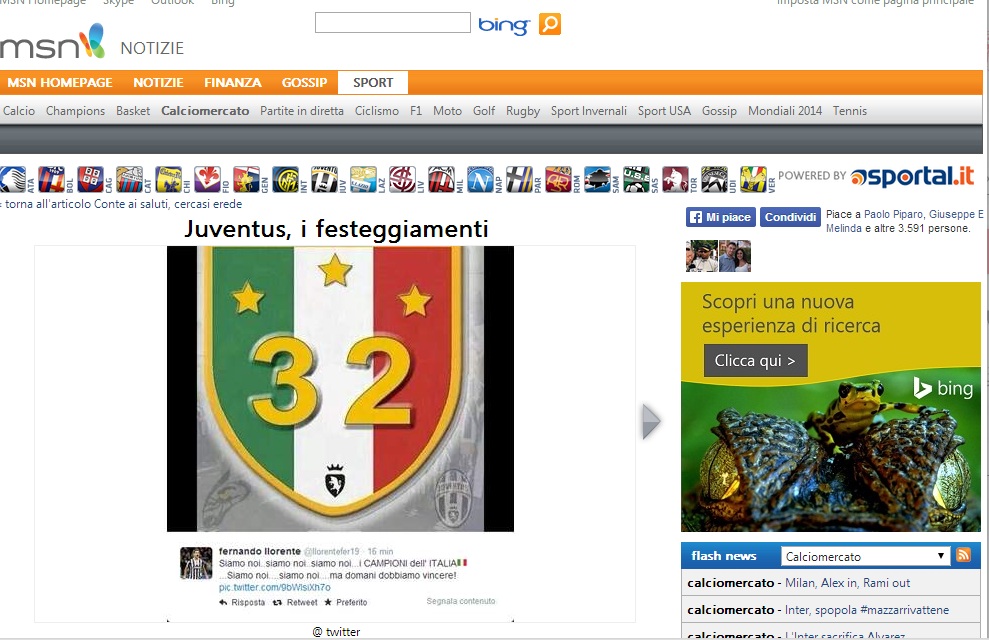989x640 pixels.
Task: Return to article Conte ai saluti link
Action: [122, 204]
